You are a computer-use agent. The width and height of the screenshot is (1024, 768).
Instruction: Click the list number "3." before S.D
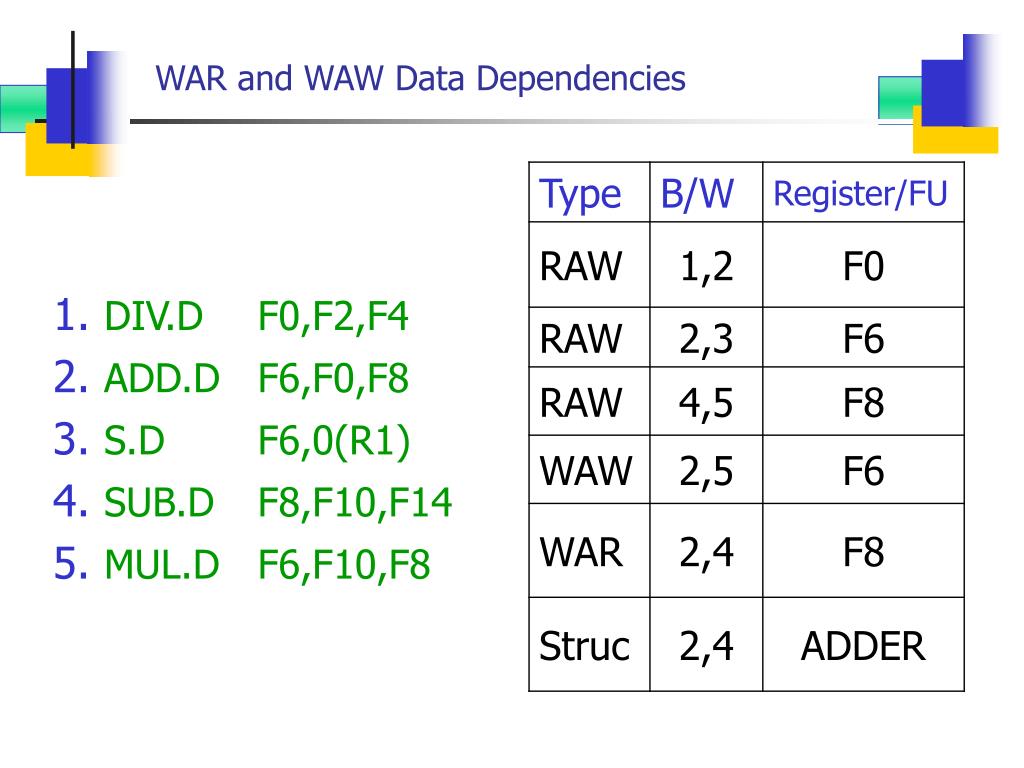71,440
